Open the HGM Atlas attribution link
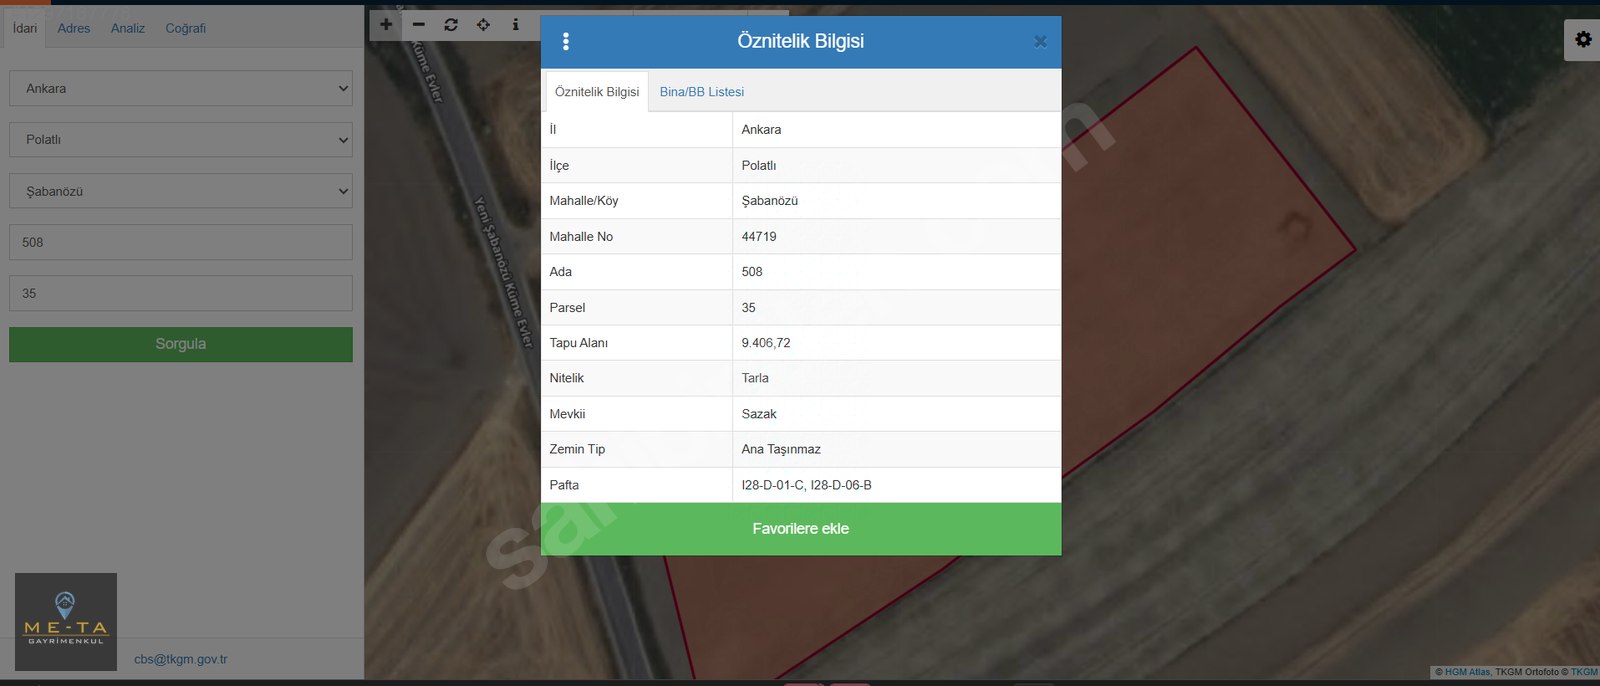 (1468, 672)
